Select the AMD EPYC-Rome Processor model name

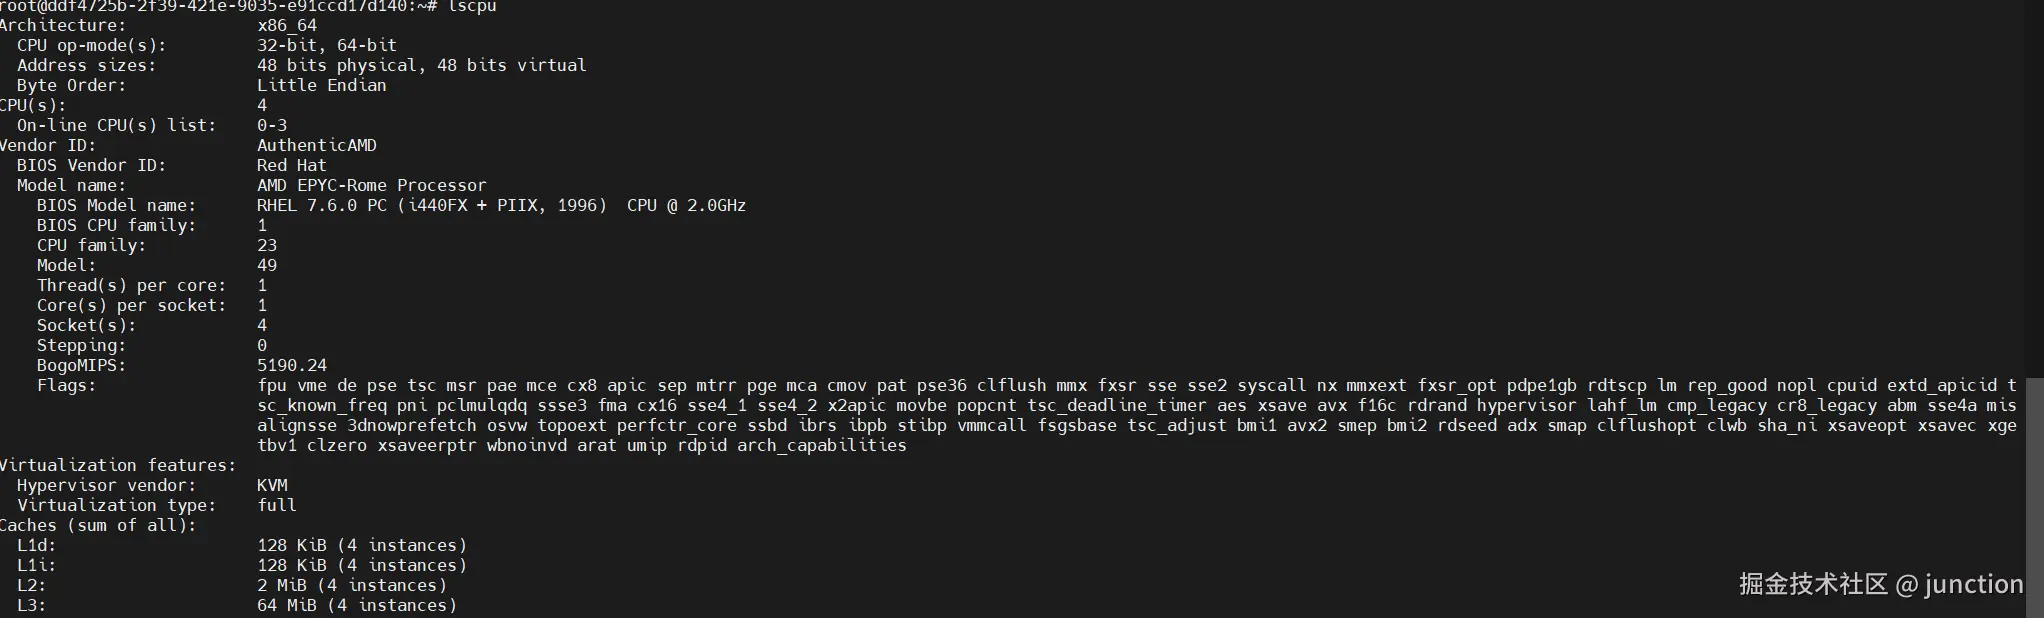tap(371, 185)
